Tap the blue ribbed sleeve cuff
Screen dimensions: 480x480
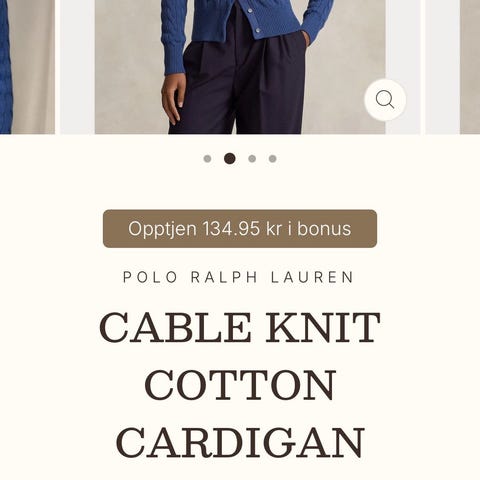coord(174,57)
